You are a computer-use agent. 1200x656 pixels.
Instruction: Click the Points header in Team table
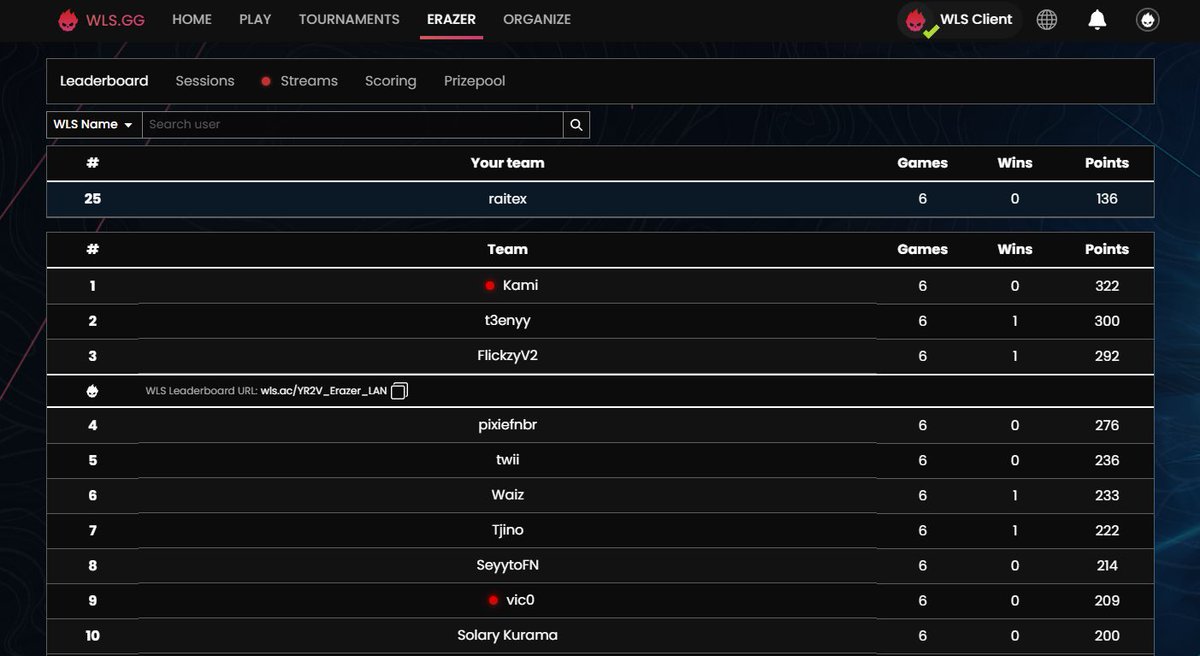[1107, 249]
